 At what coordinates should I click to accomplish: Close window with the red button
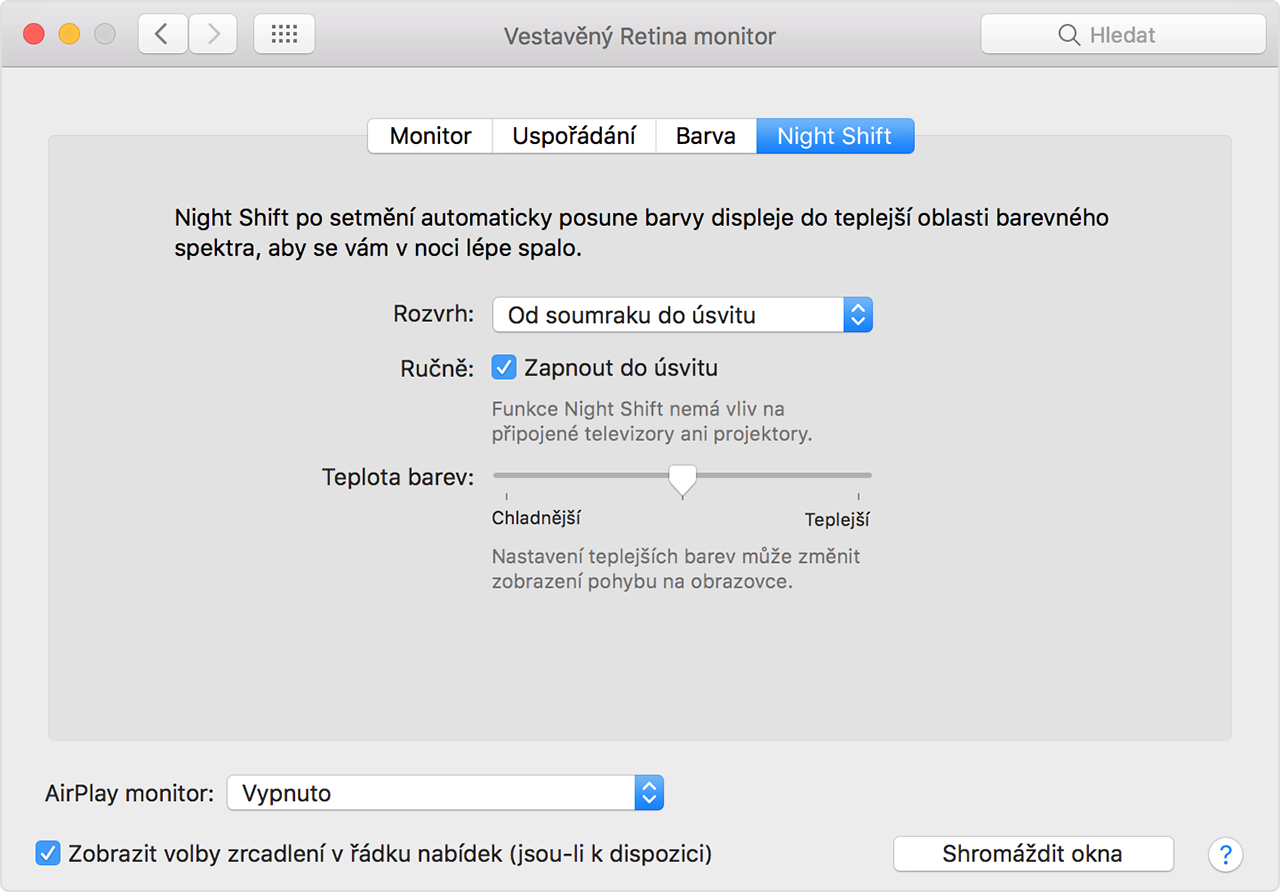(34, 35)
